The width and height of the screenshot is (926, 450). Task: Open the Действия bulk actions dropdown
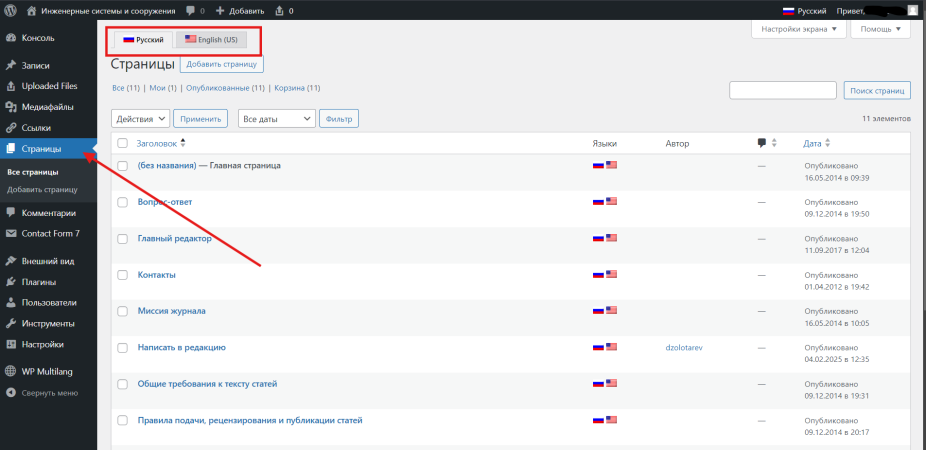[140, 118]
